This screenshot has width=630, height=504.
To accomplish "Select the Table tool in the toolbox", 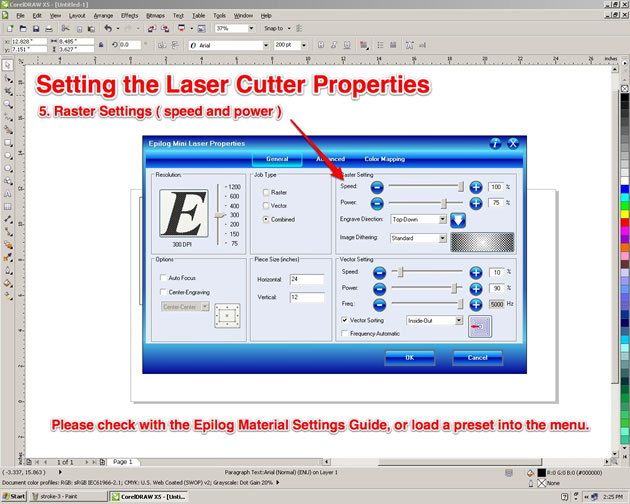I will 8,207.
